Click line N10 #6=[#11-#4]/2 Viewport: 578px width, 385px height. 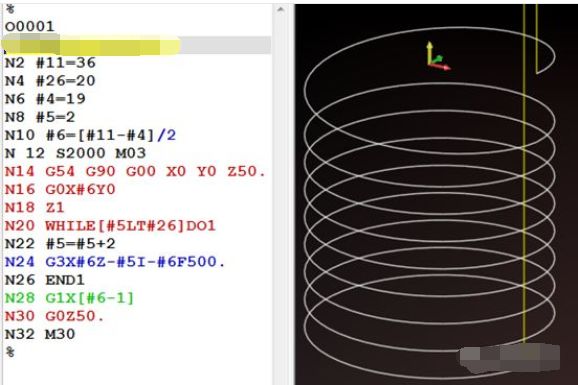[x=90, y=135]
